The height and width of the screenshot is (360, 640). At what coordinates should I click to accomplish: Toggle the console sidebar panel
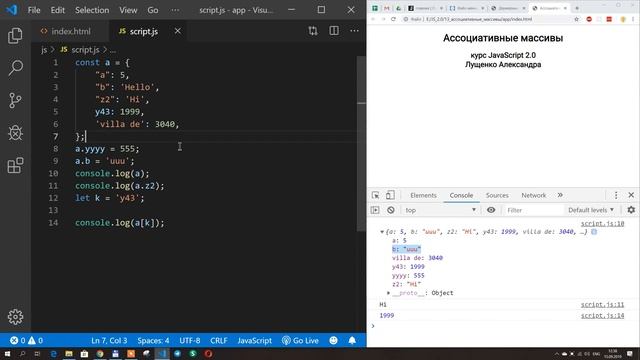[x=375, y=210]
